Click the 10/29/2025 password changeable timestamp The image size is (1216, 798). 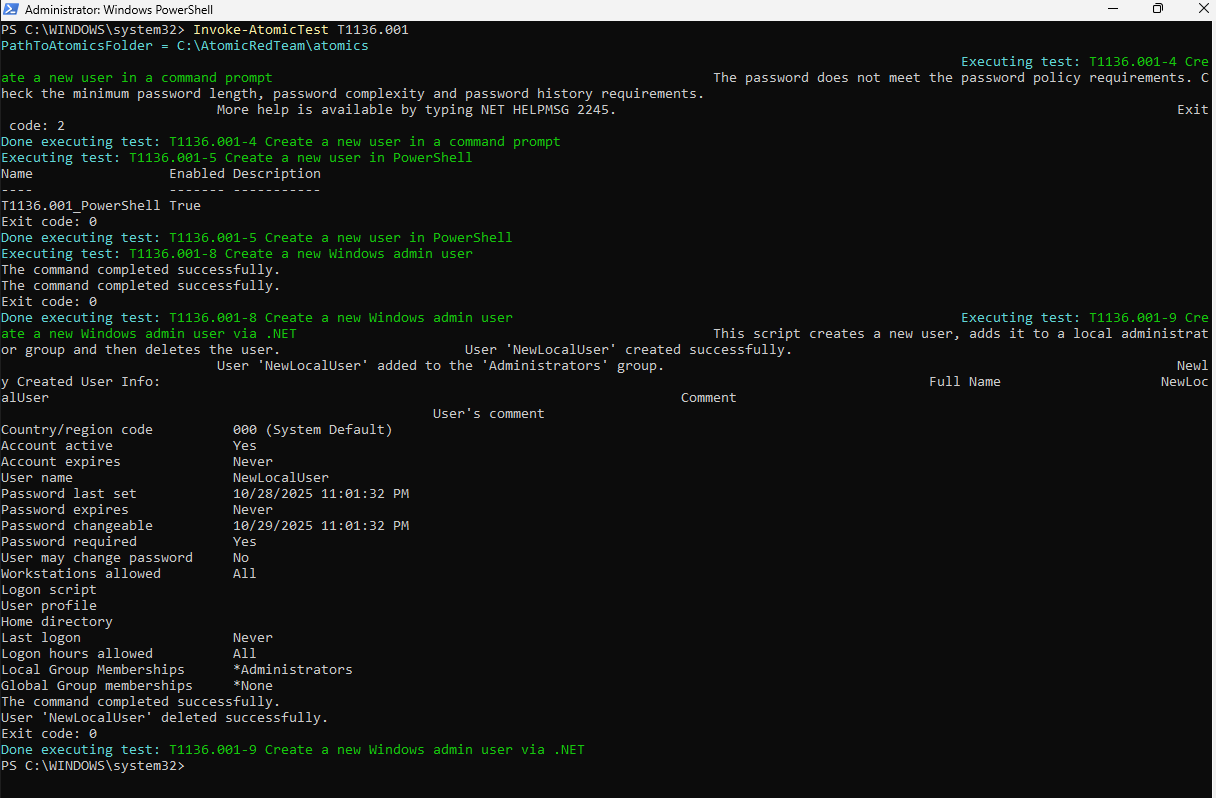320,526
